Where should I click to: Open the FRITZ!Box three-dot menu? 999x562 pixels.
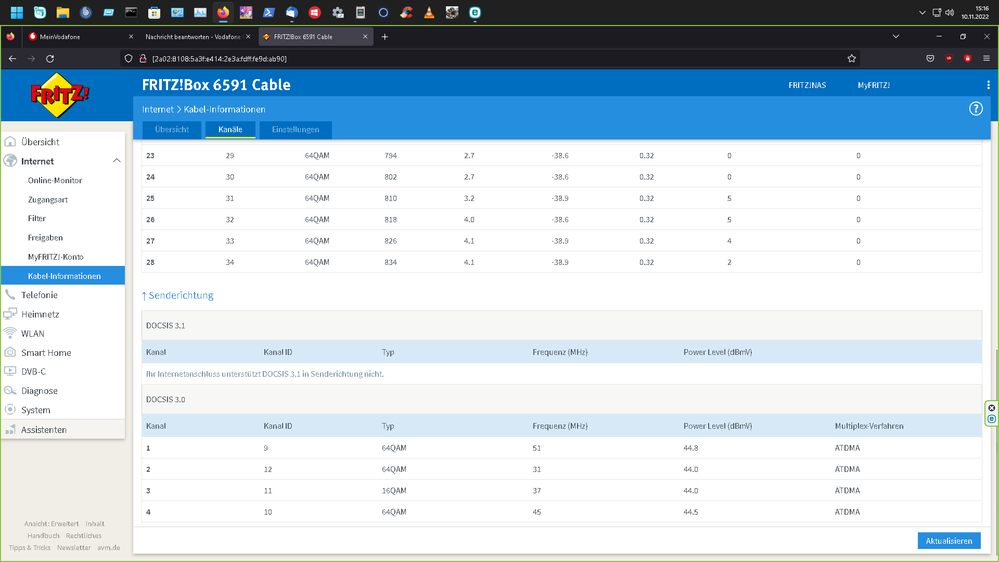pos(988,85)
